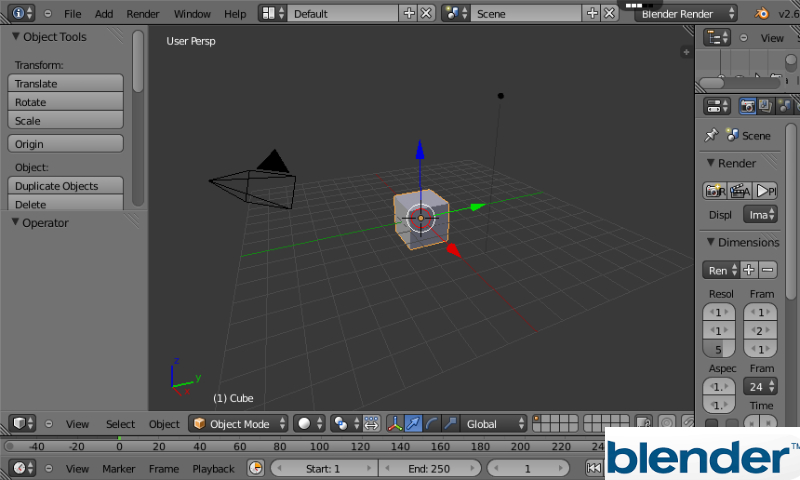Image resolution: width=800 pixels, height=480 pixels.
Task: Click the jump-to-start playback icon
Action: point(594,468)
